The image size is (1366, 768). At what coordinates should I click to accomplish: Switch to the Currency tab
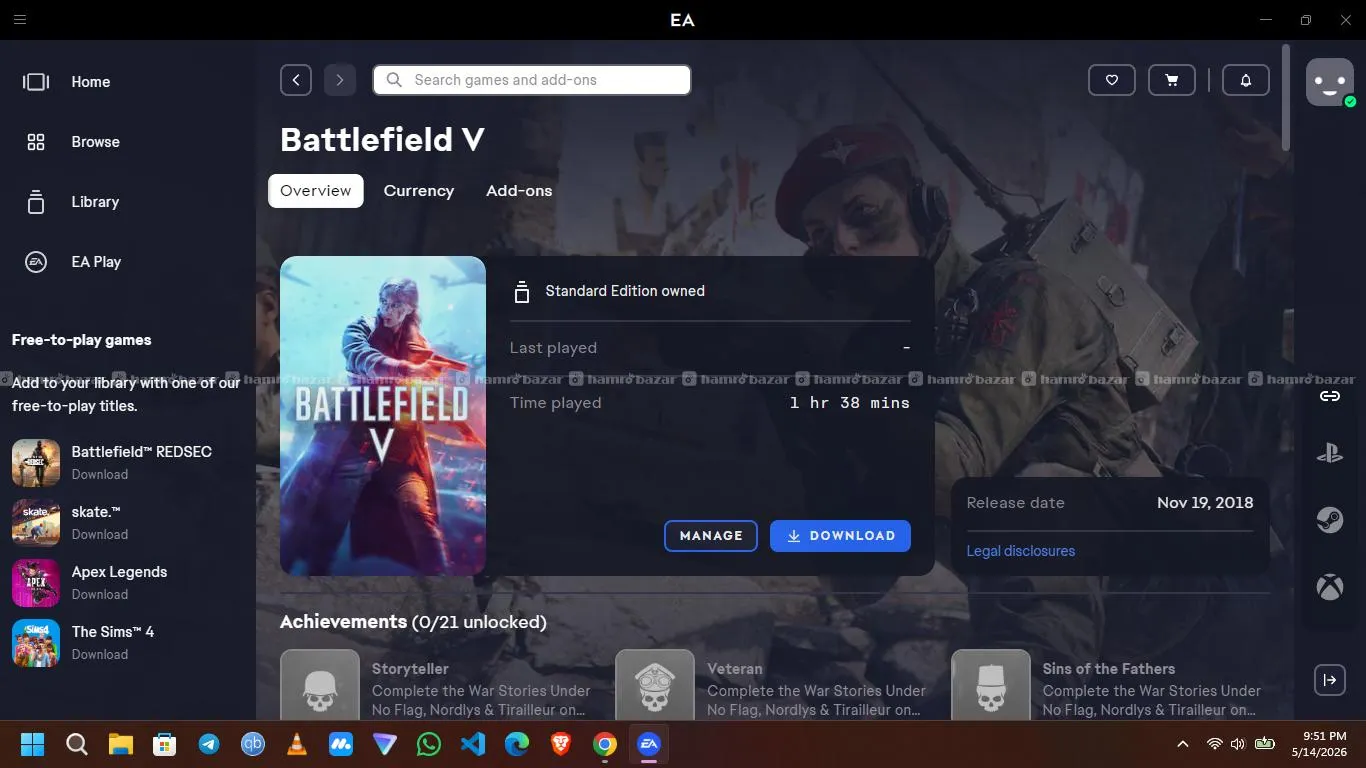(419, 191)
